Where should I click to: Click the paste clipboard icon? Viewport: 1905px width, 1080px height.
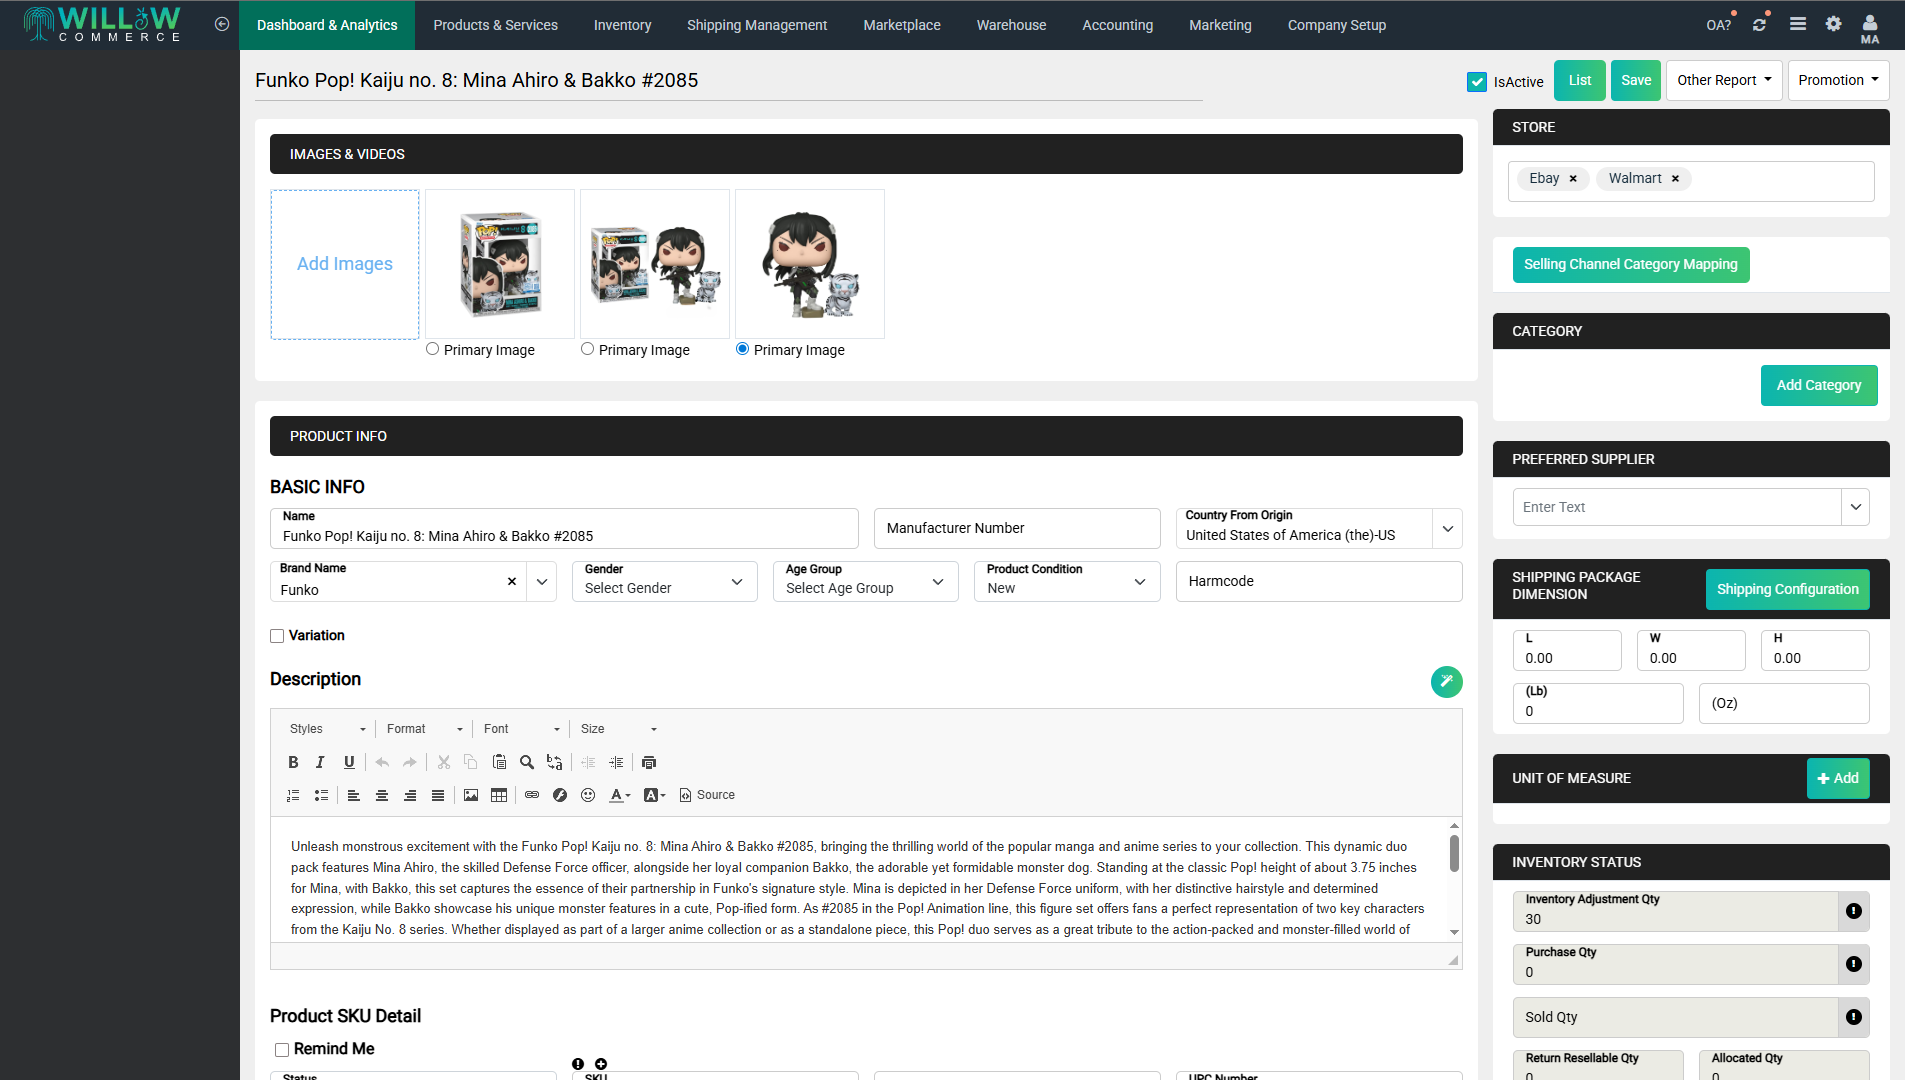tap(499, 762)
